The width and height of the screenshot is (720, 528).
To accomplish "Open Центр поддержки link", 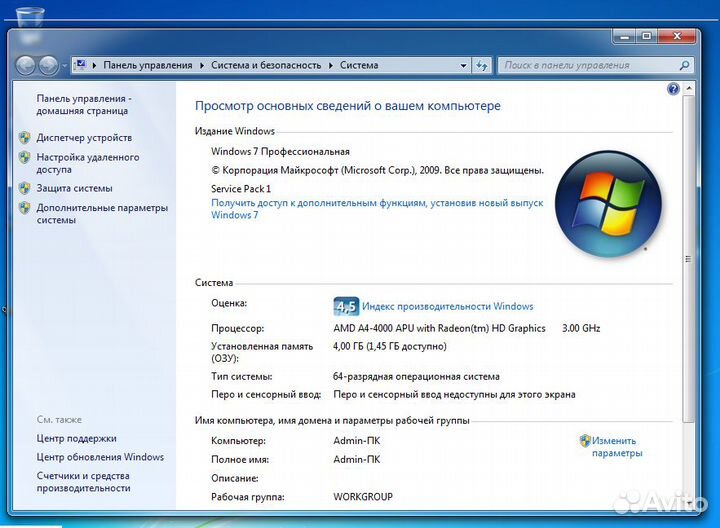I will tap(76, 438).
